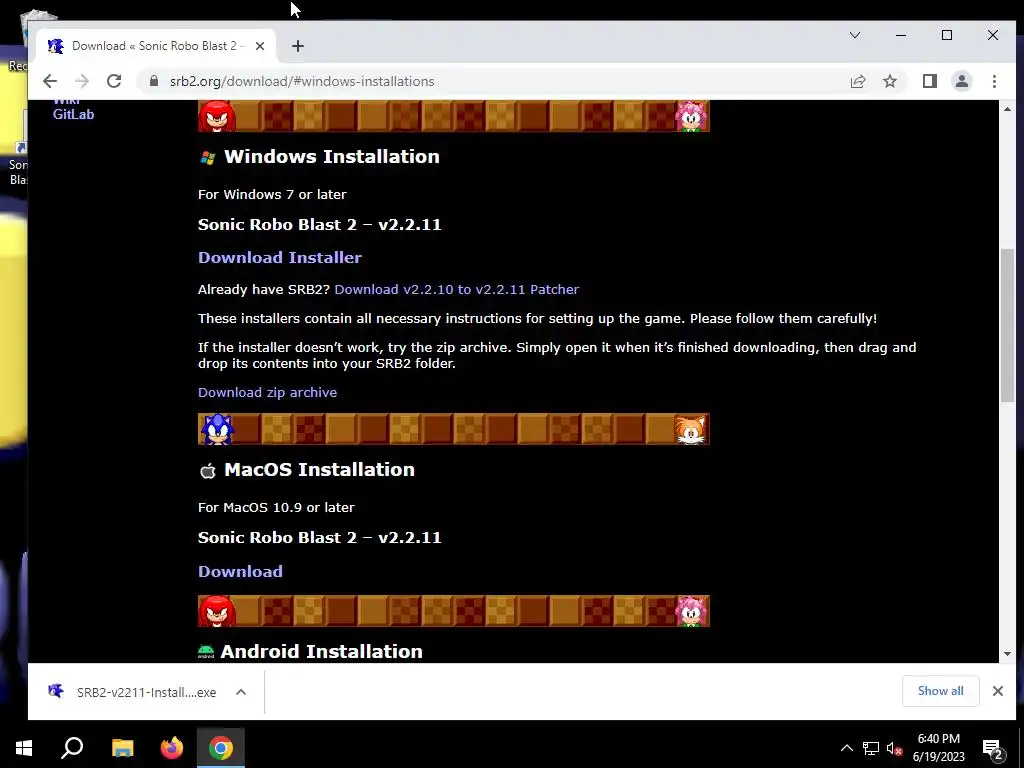Click the MacOS Installation heading
The image size is (1024, 768).
point(319,470)
